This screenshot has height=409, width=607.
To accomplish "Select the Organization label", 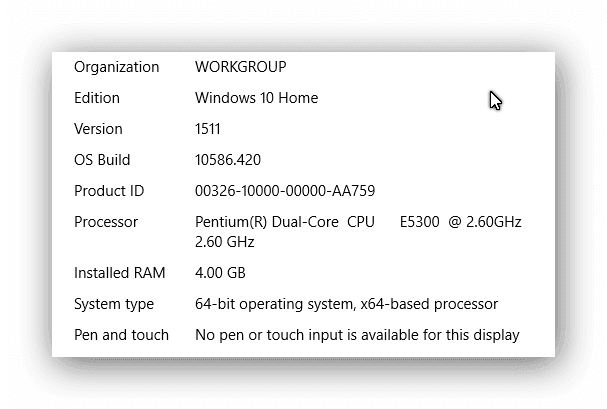I will pos(117,67).
